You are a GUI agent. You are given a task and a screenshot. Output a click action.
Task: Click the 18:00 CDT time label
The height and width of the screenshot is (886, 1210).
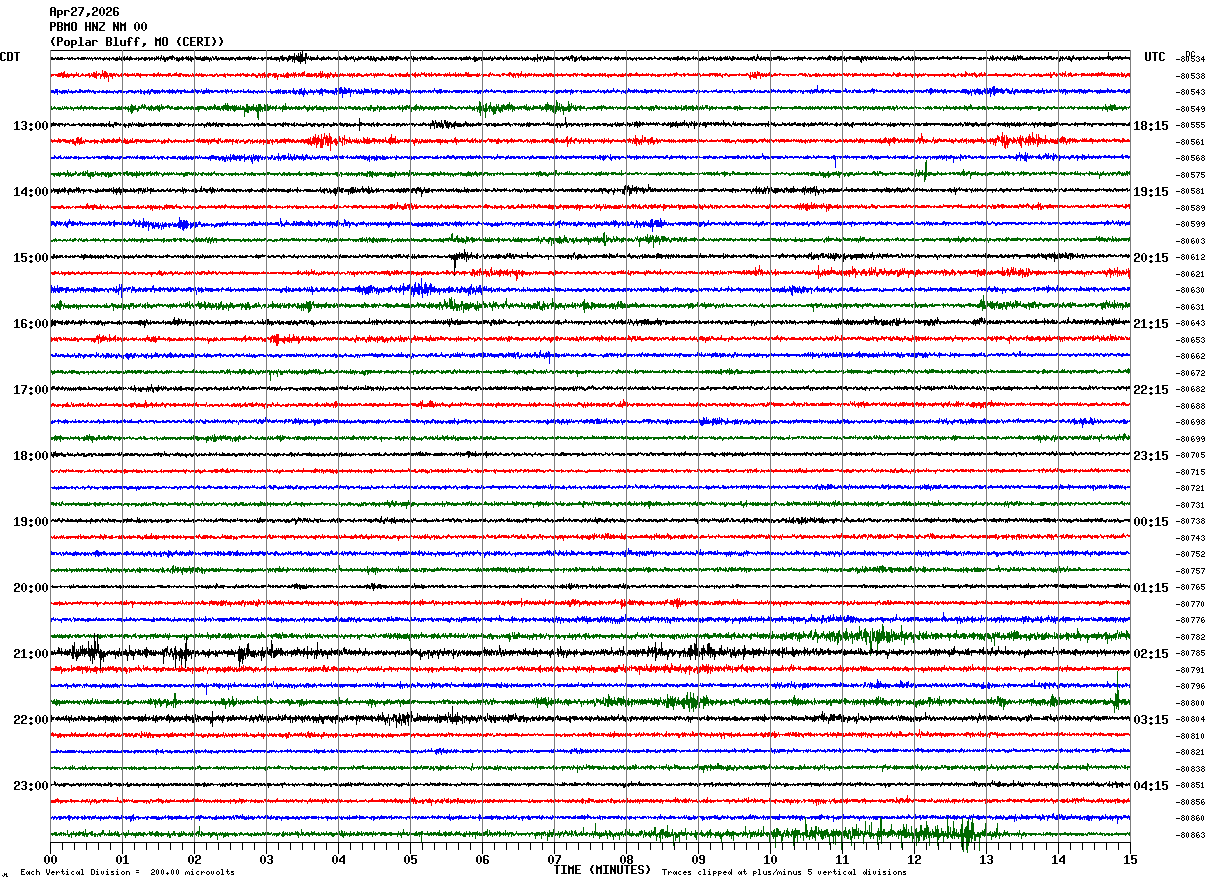pyautogui.click(x=31, y=456)
